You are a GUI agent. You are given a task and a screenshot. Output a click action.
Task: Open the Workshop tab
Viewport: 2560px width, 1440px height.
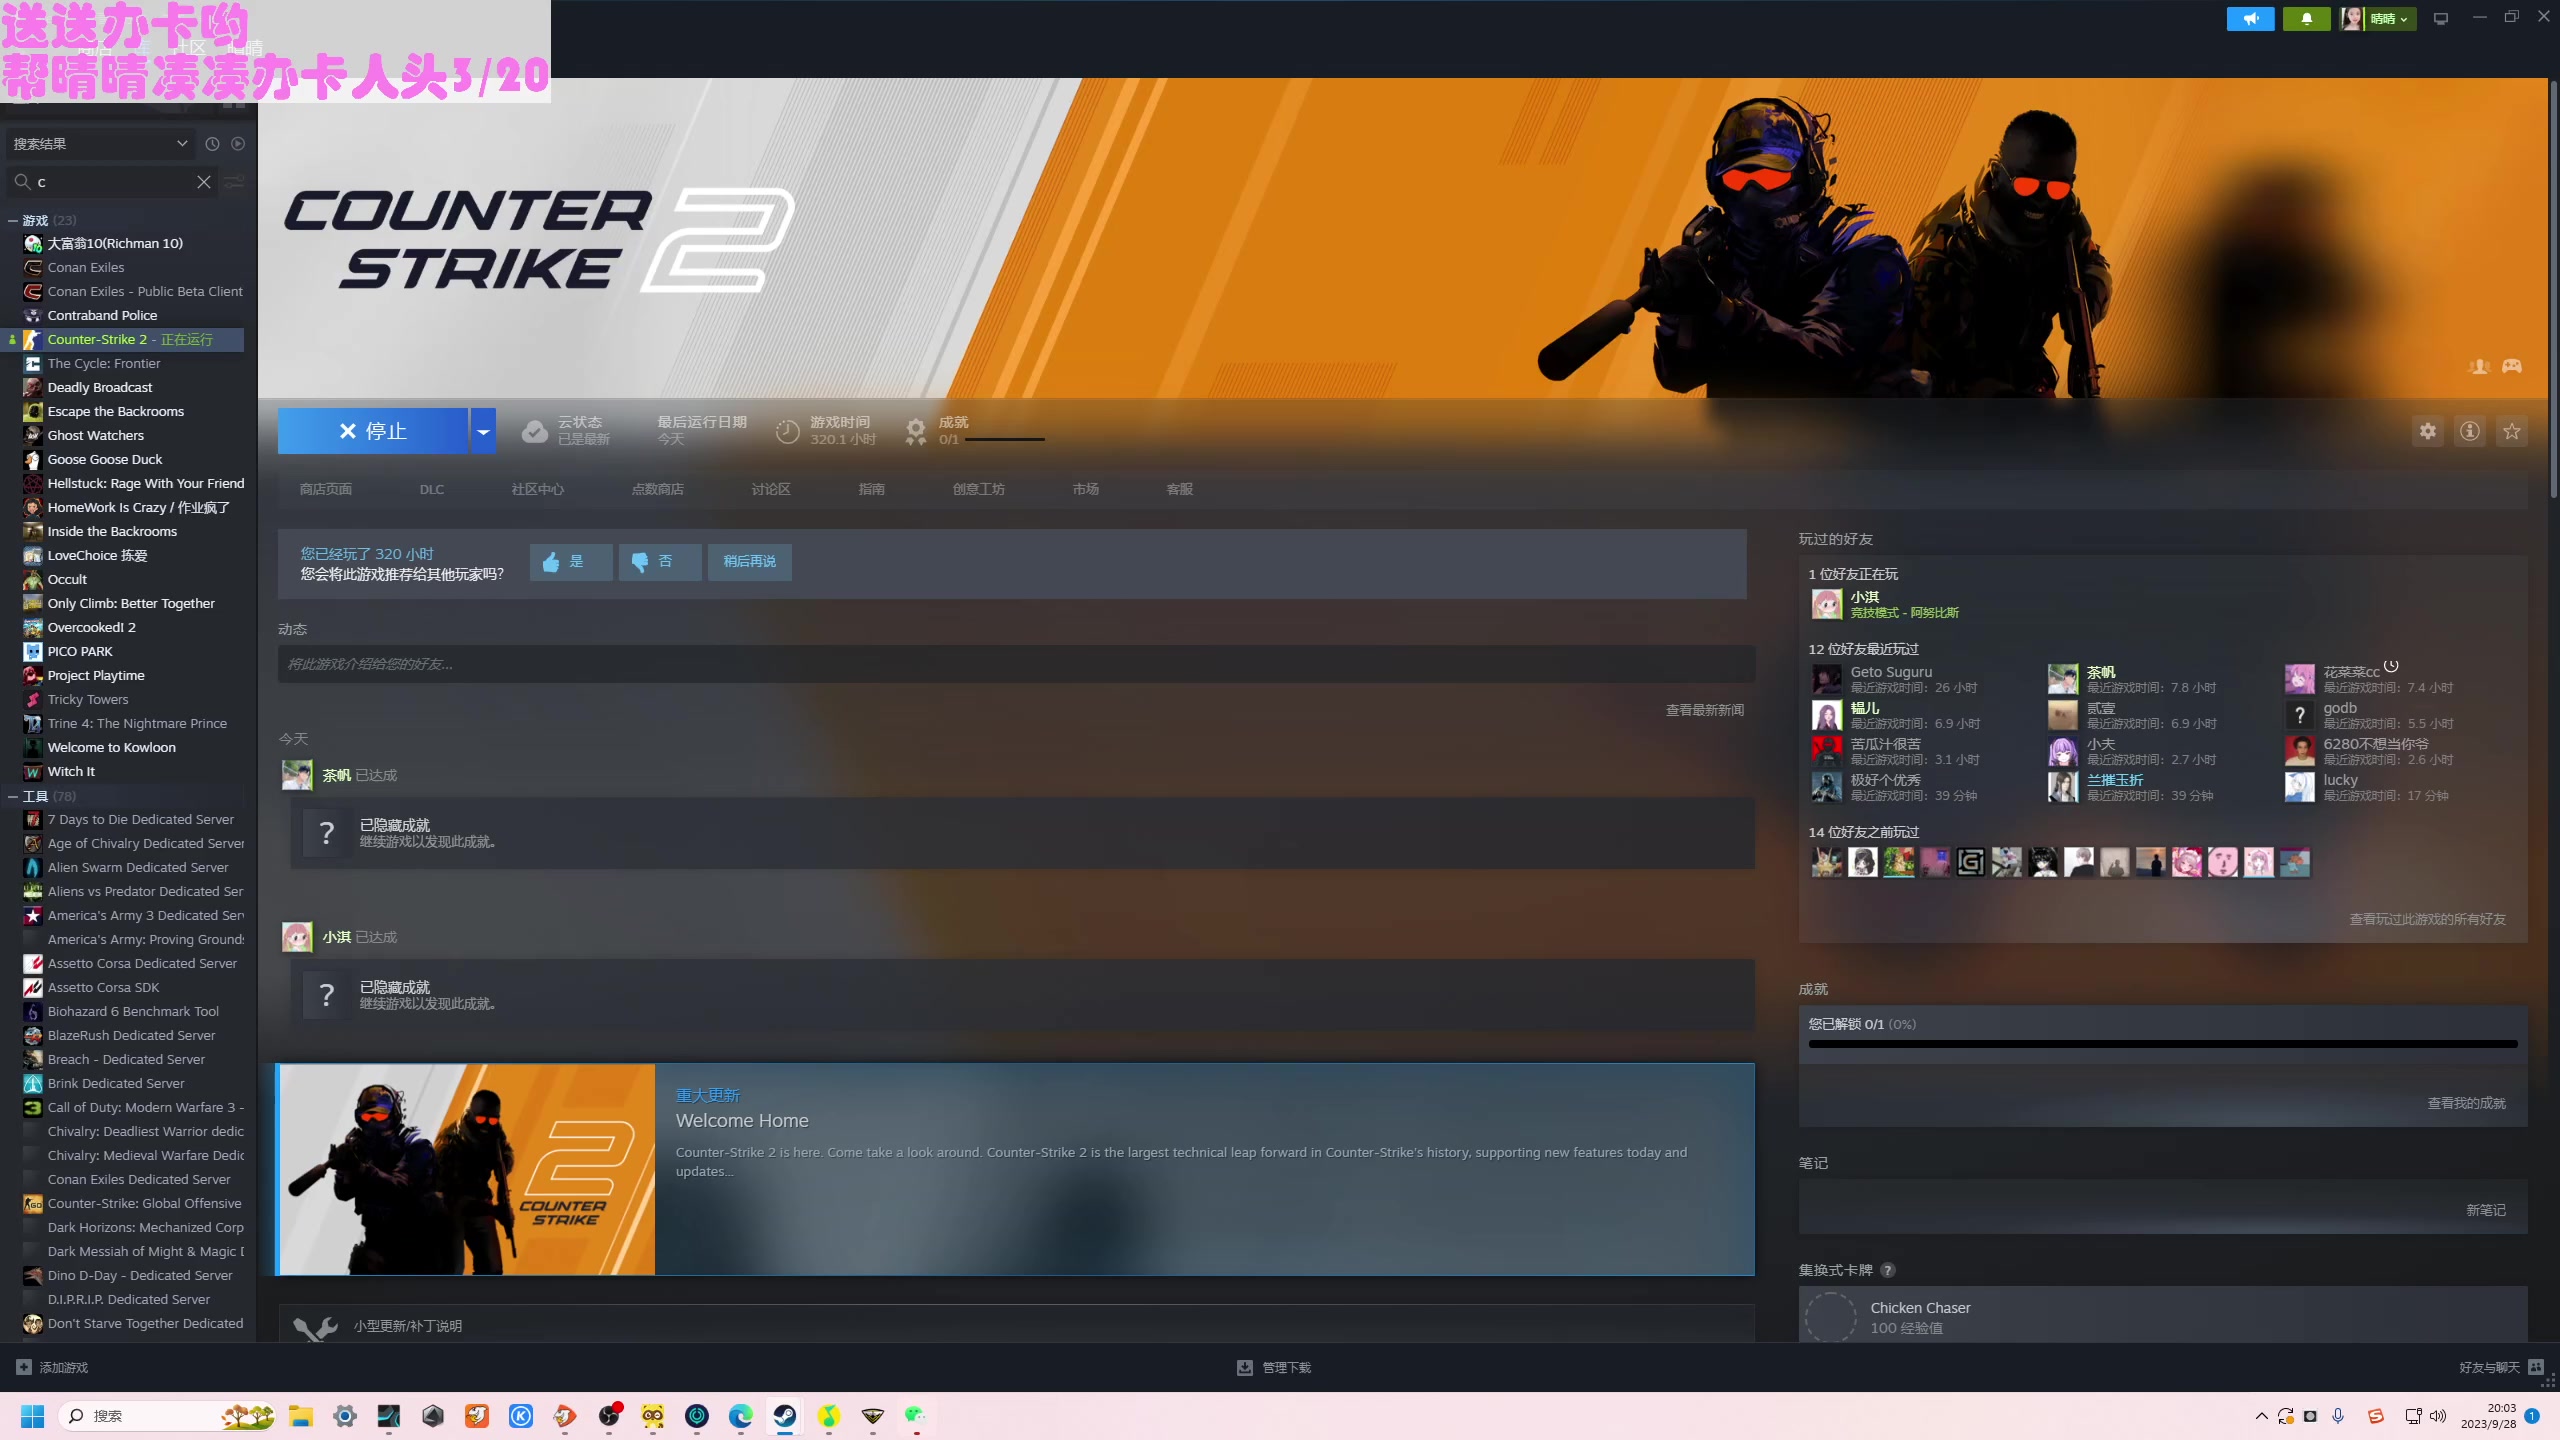pos(979,489)
